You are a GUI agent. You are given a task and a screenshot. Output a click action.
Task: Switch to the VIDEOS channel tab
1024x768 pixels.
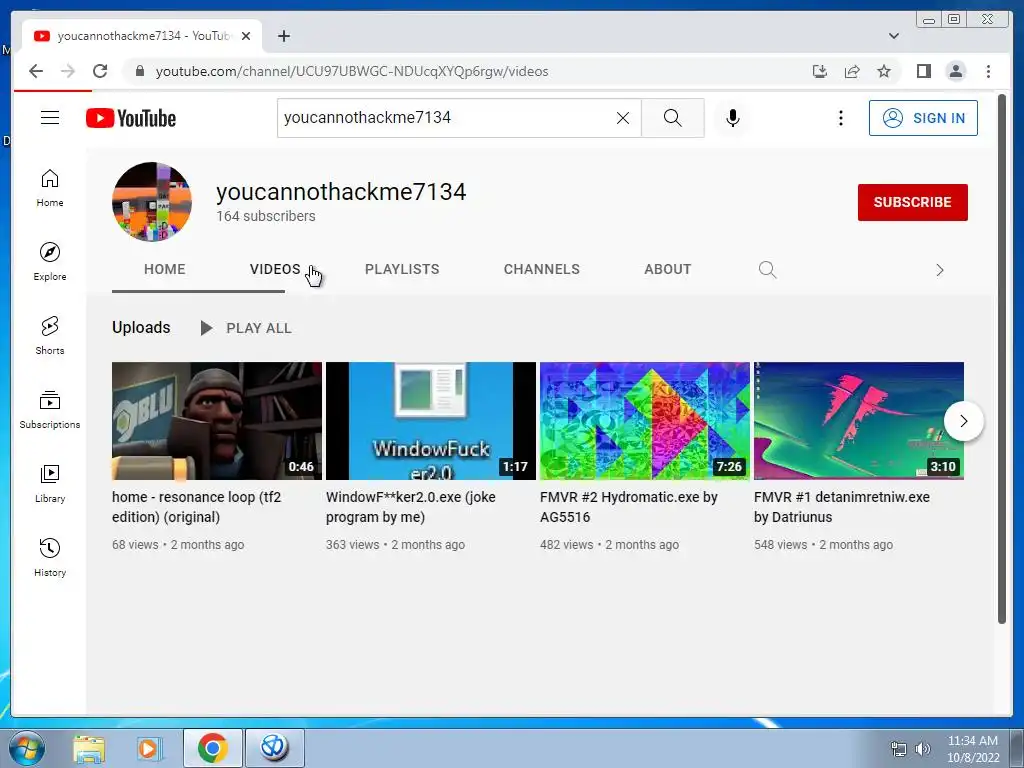tap(275, 269)
